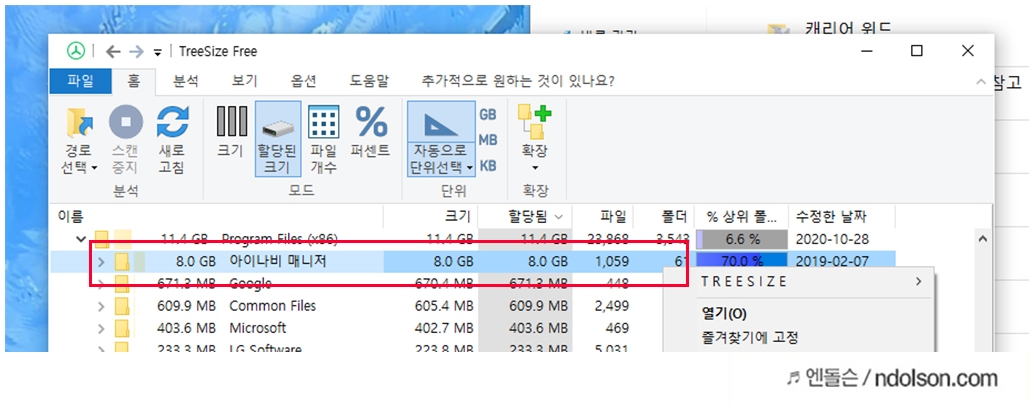
Task: Open the 보기 view tab
Action: tap(245, 81)
